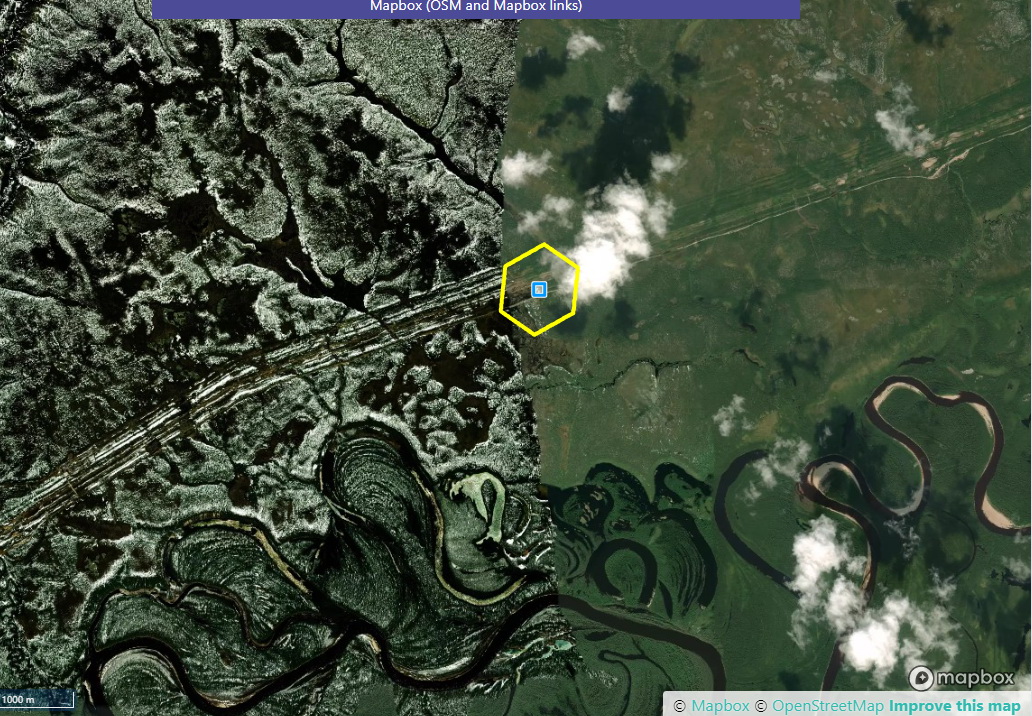Follow the Improve this map link
Viewport: 1032px width, 716px height.
954,706
